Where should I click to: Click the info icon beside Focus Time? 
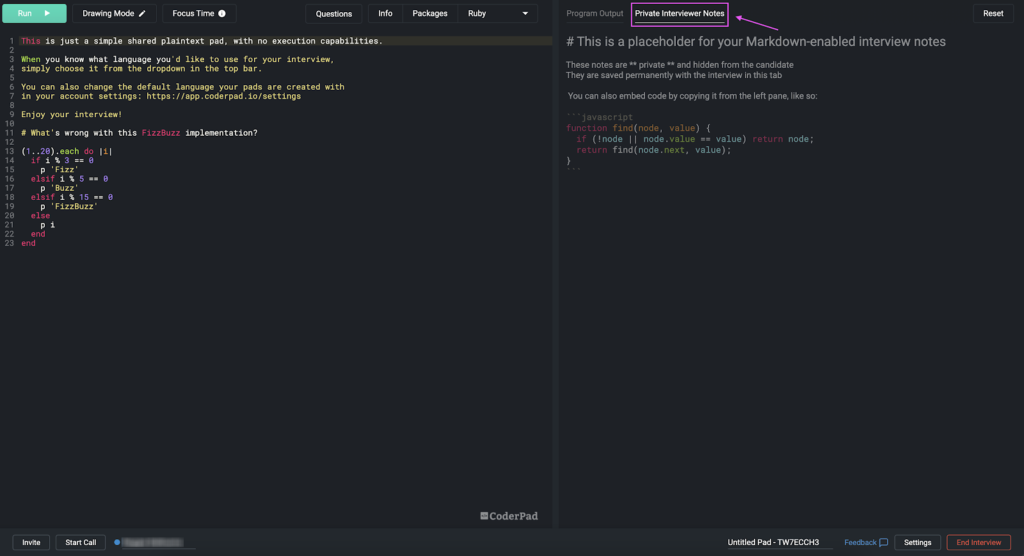click(x=222, y=13)
